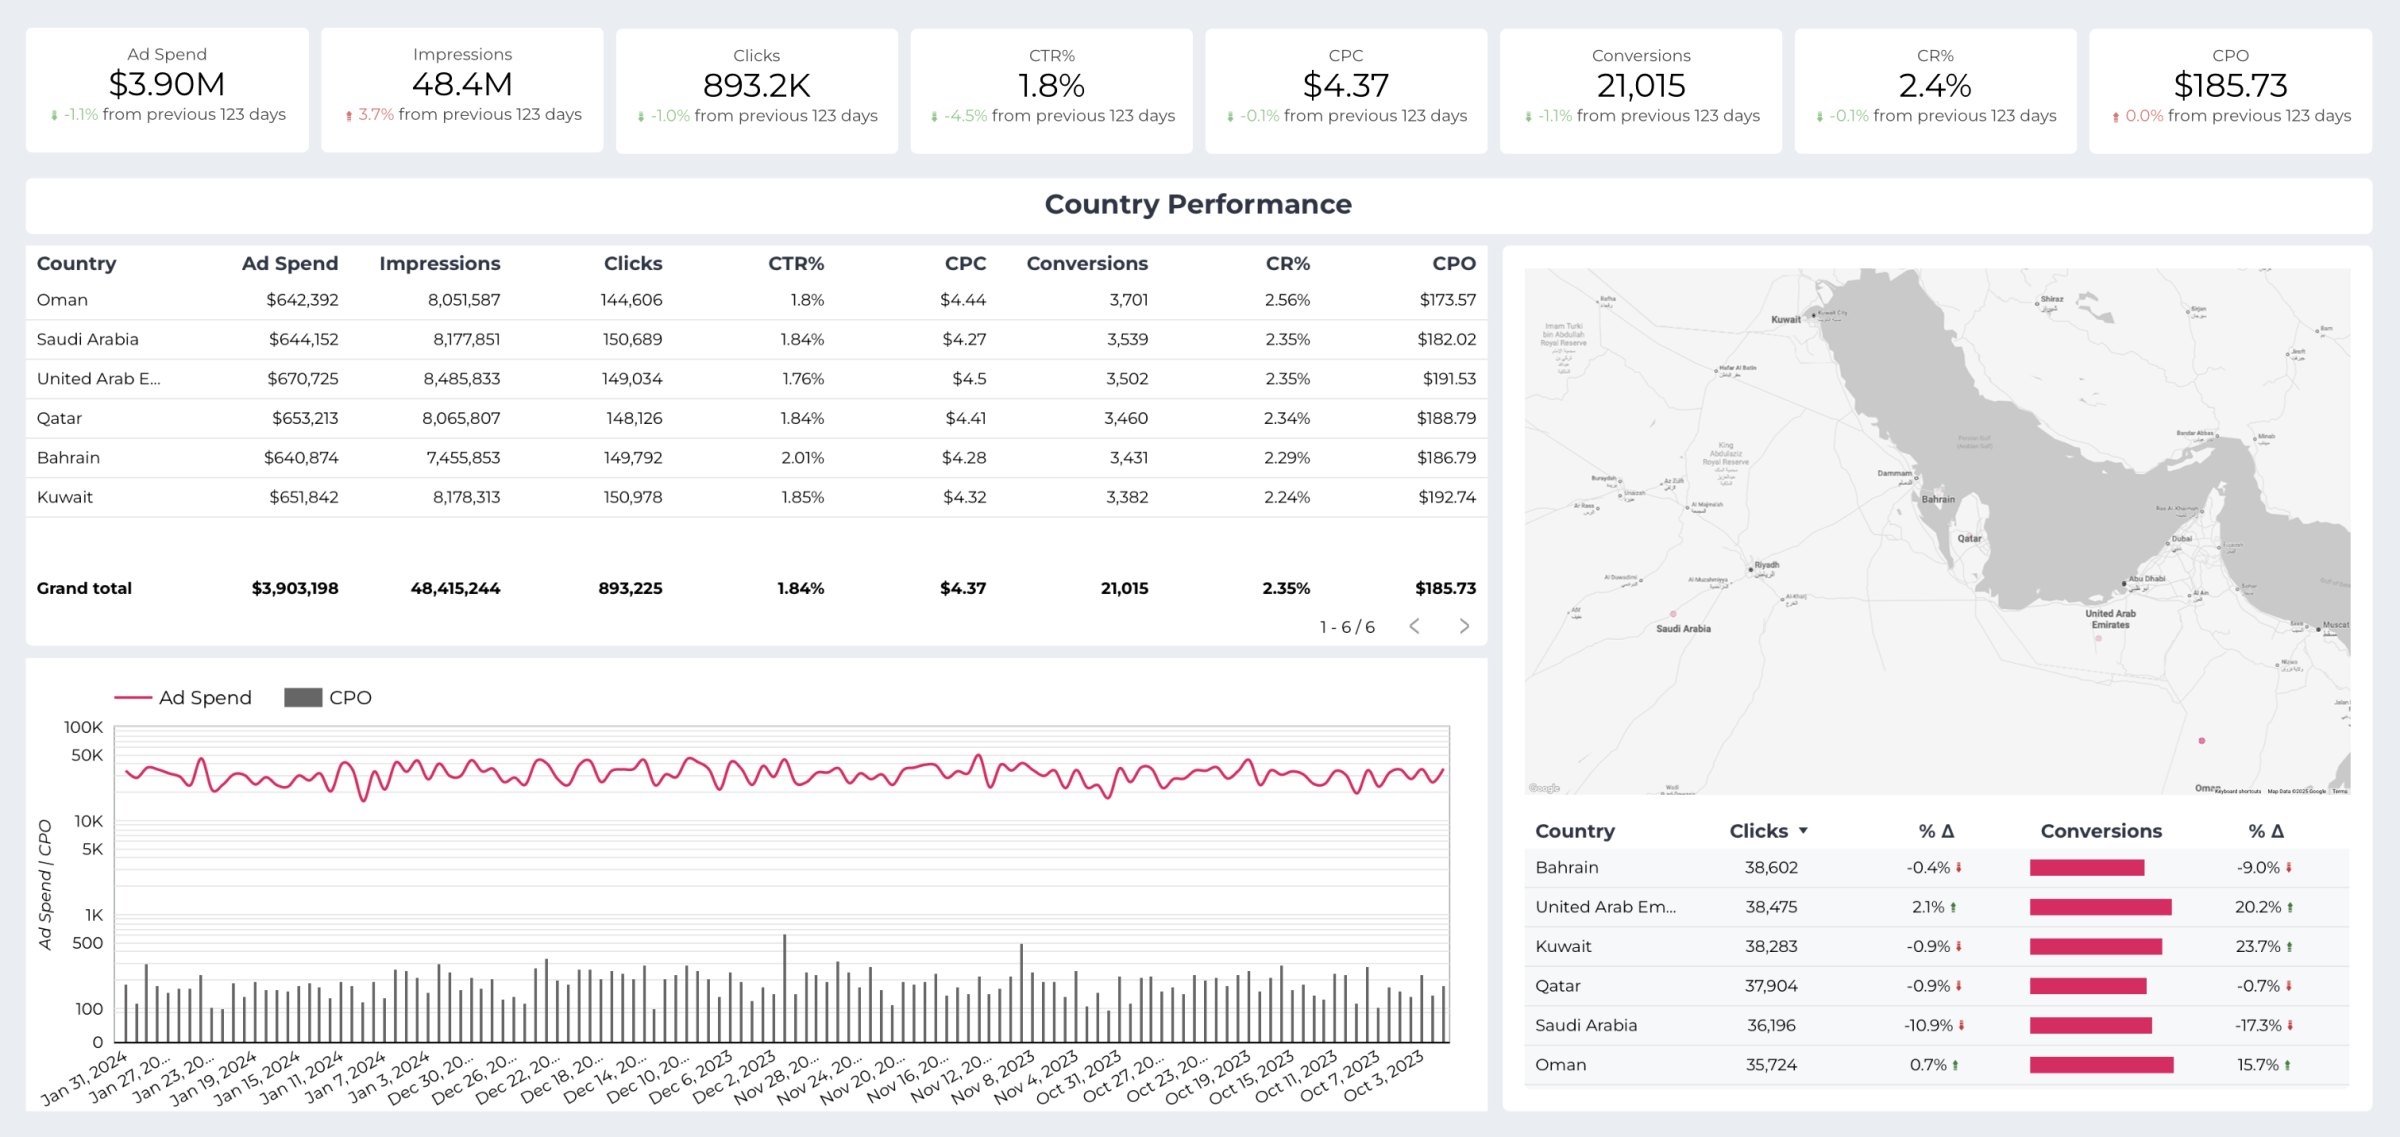Screen dimensions: 2400x1137
Task: Sort lower table by Conversions header
Action: [x=2100, y=831]
